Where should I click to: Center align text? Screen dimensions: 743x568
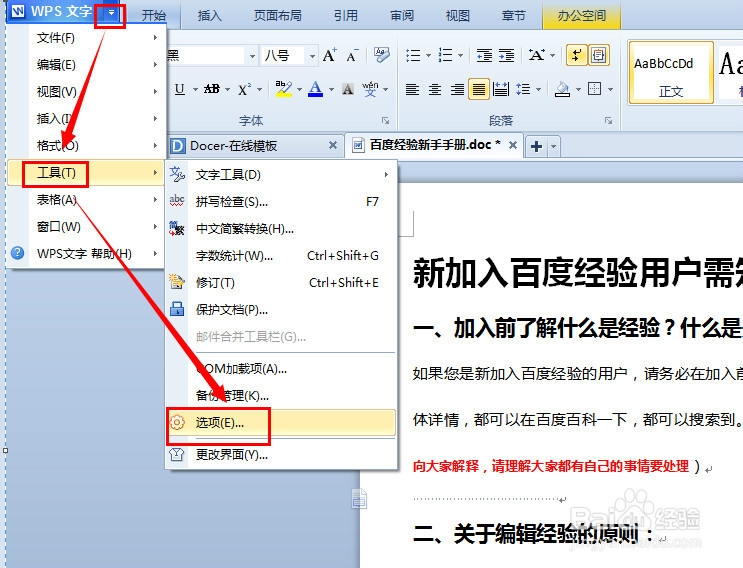click(435, 89)
